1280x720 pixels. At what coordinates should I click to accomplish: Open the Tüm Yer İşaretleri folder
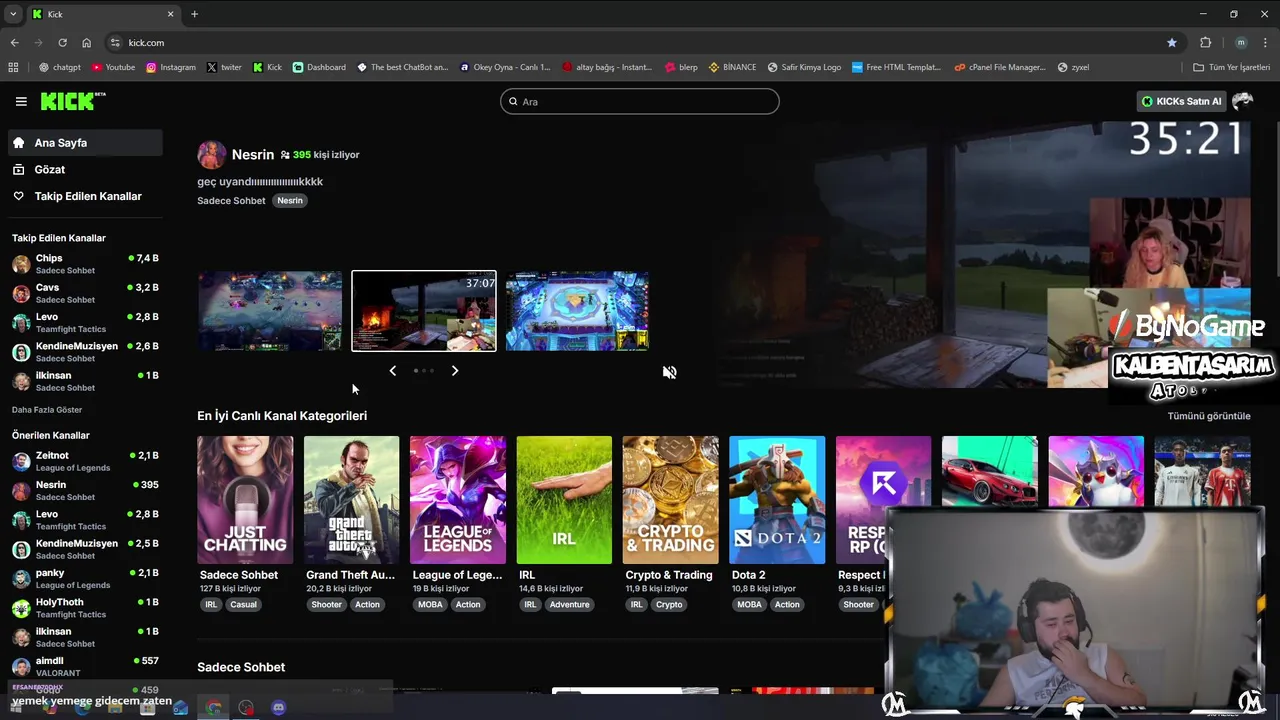point(1232,67)
